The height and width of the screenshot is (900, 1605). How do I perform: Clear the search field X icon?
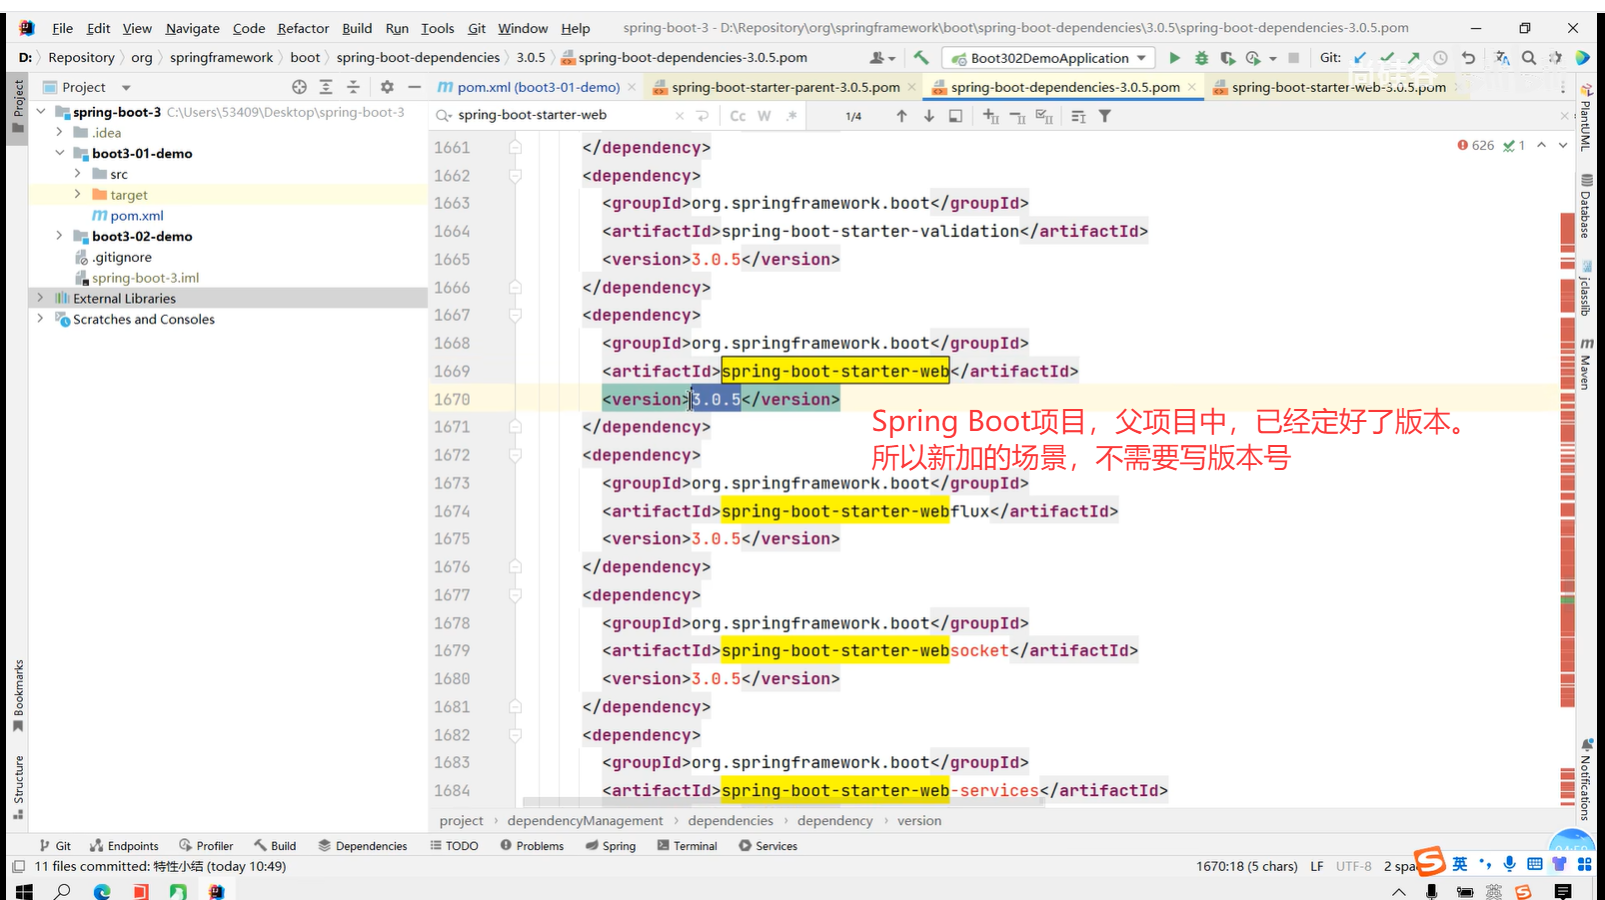pyautogui.click(x=680, y=116)
